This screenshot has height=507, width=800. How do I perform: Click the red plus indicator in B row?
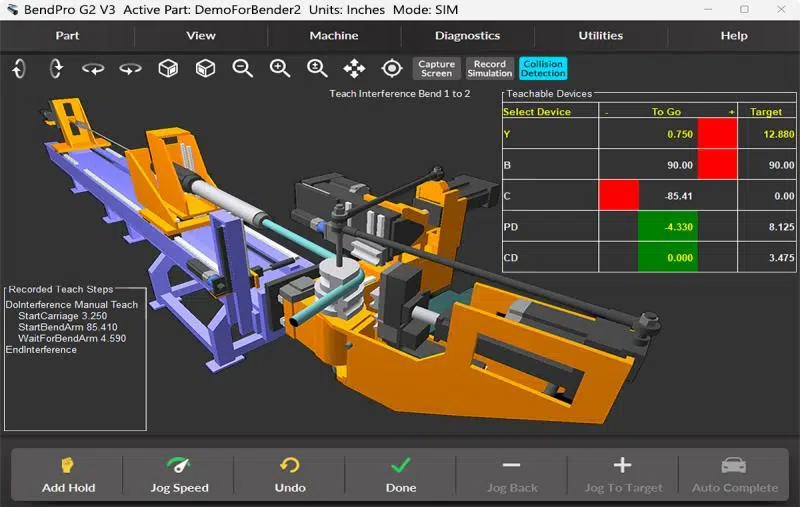click(x=717, y=164)
